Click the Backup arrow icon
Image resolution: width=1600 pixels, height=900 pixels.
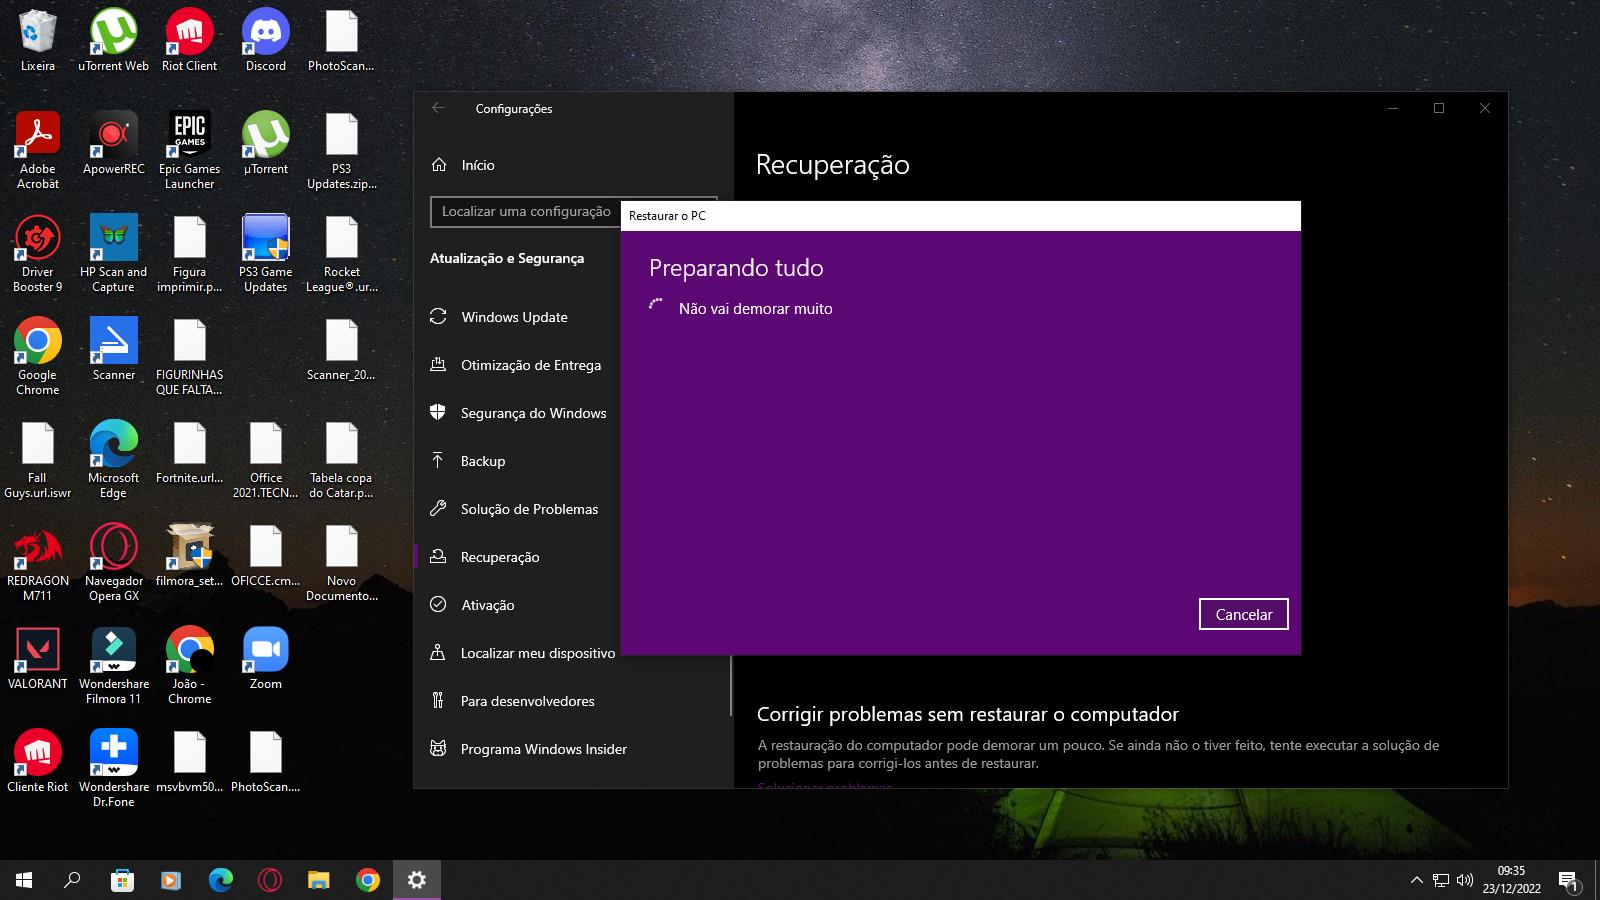(x=438, y=461)
